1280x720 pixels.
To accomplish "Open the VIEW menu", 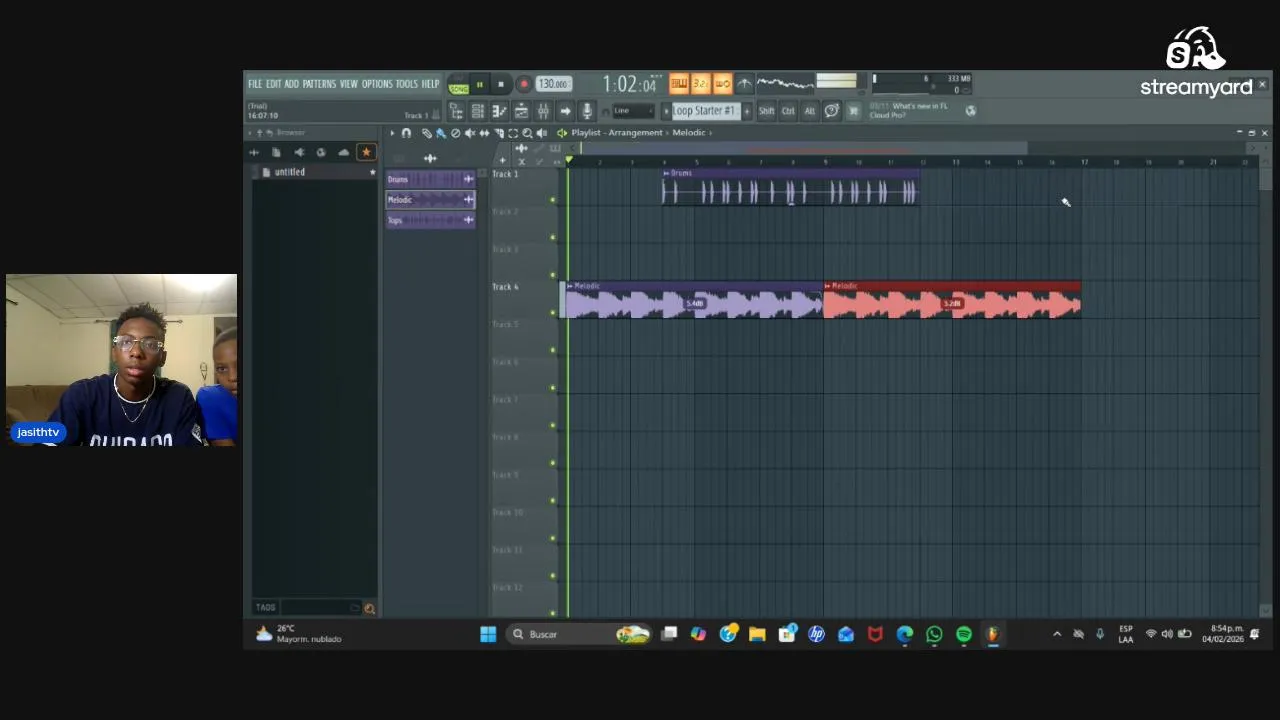I will point(348,84).
